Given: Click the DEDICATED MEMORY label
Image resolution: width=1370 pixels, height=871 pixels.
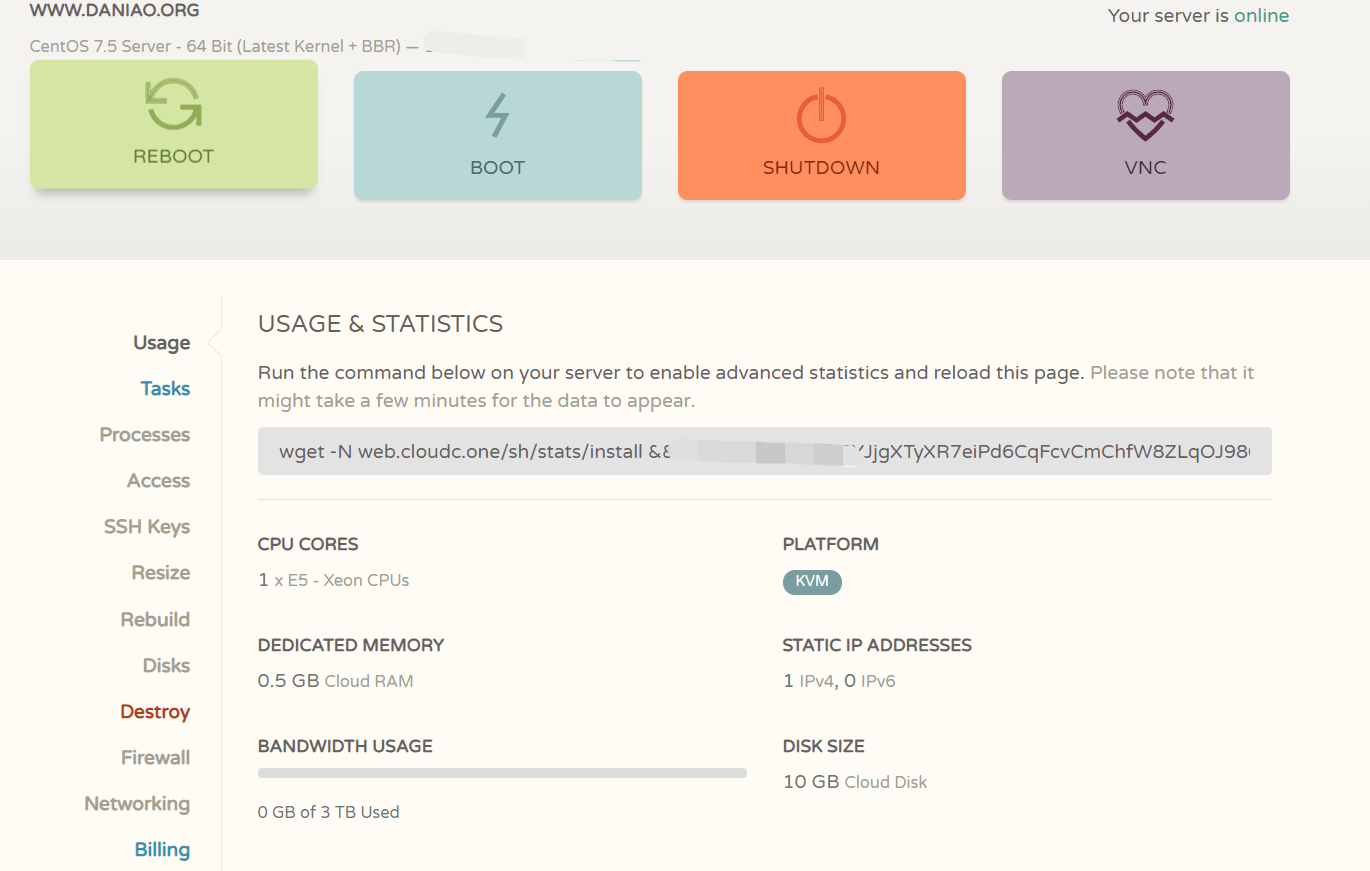Looking at the screenshot, I should click(x=351, y=645).
